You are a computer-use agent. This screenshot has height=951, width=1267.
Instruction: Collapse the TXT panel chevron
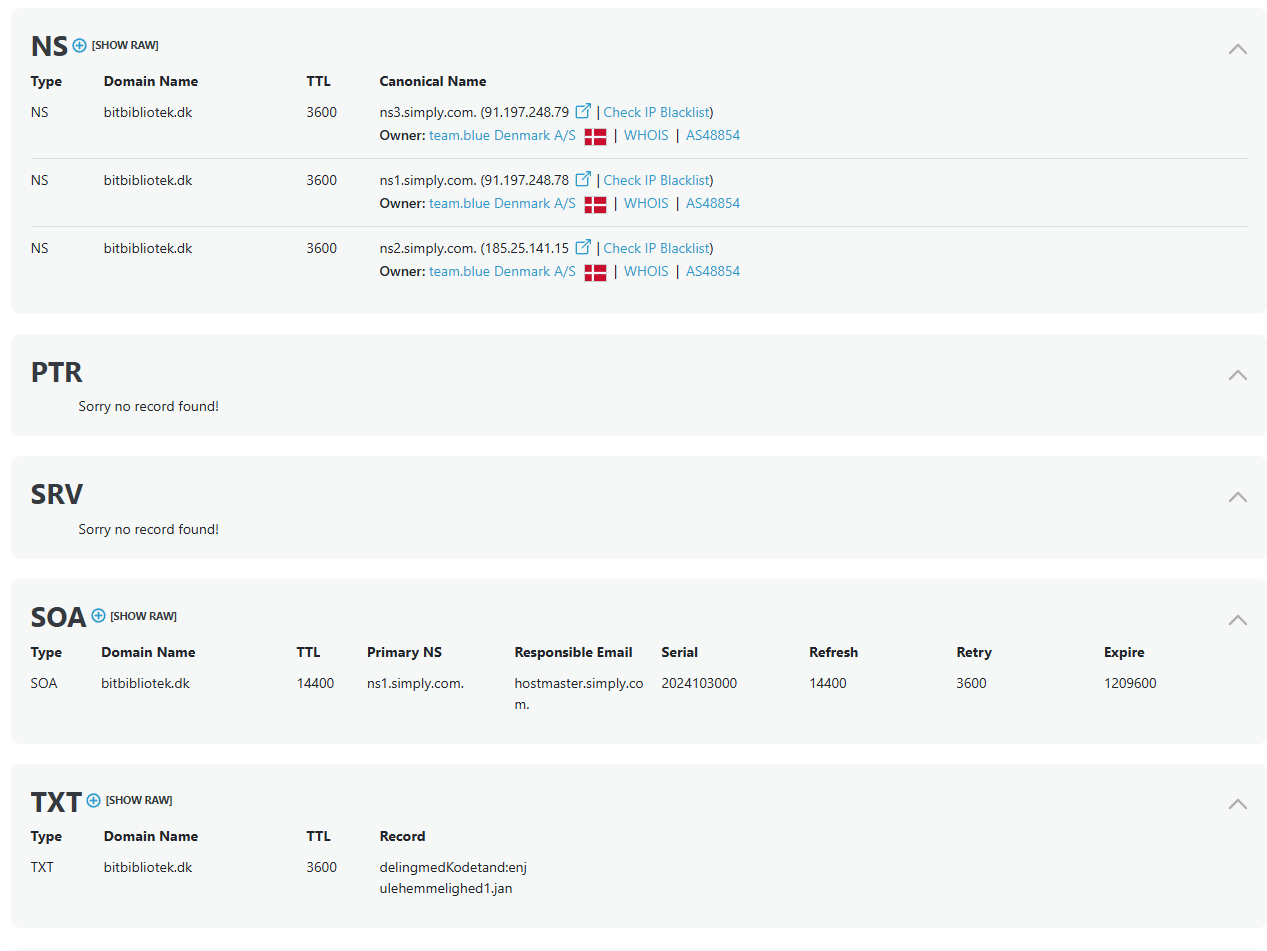click(1237, 804)
